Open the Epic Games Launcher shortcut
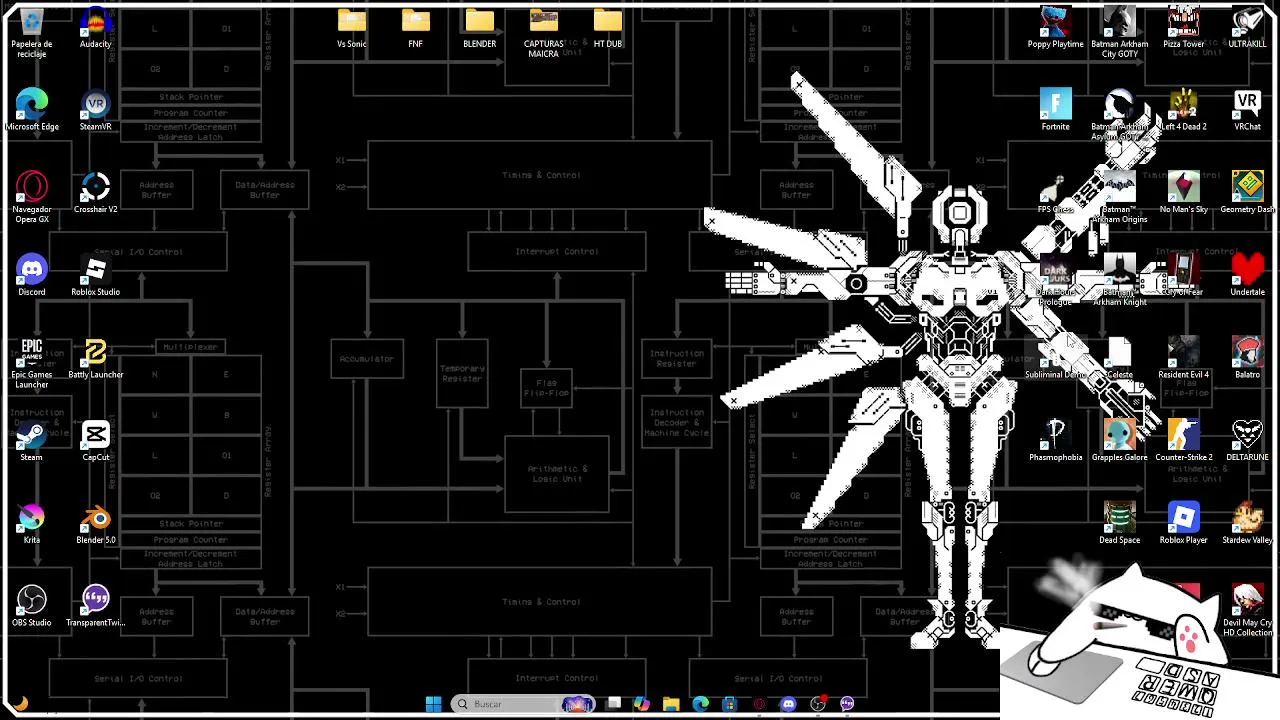The height and width of the screenshot is (720, 1280). [x=32, y=362]
